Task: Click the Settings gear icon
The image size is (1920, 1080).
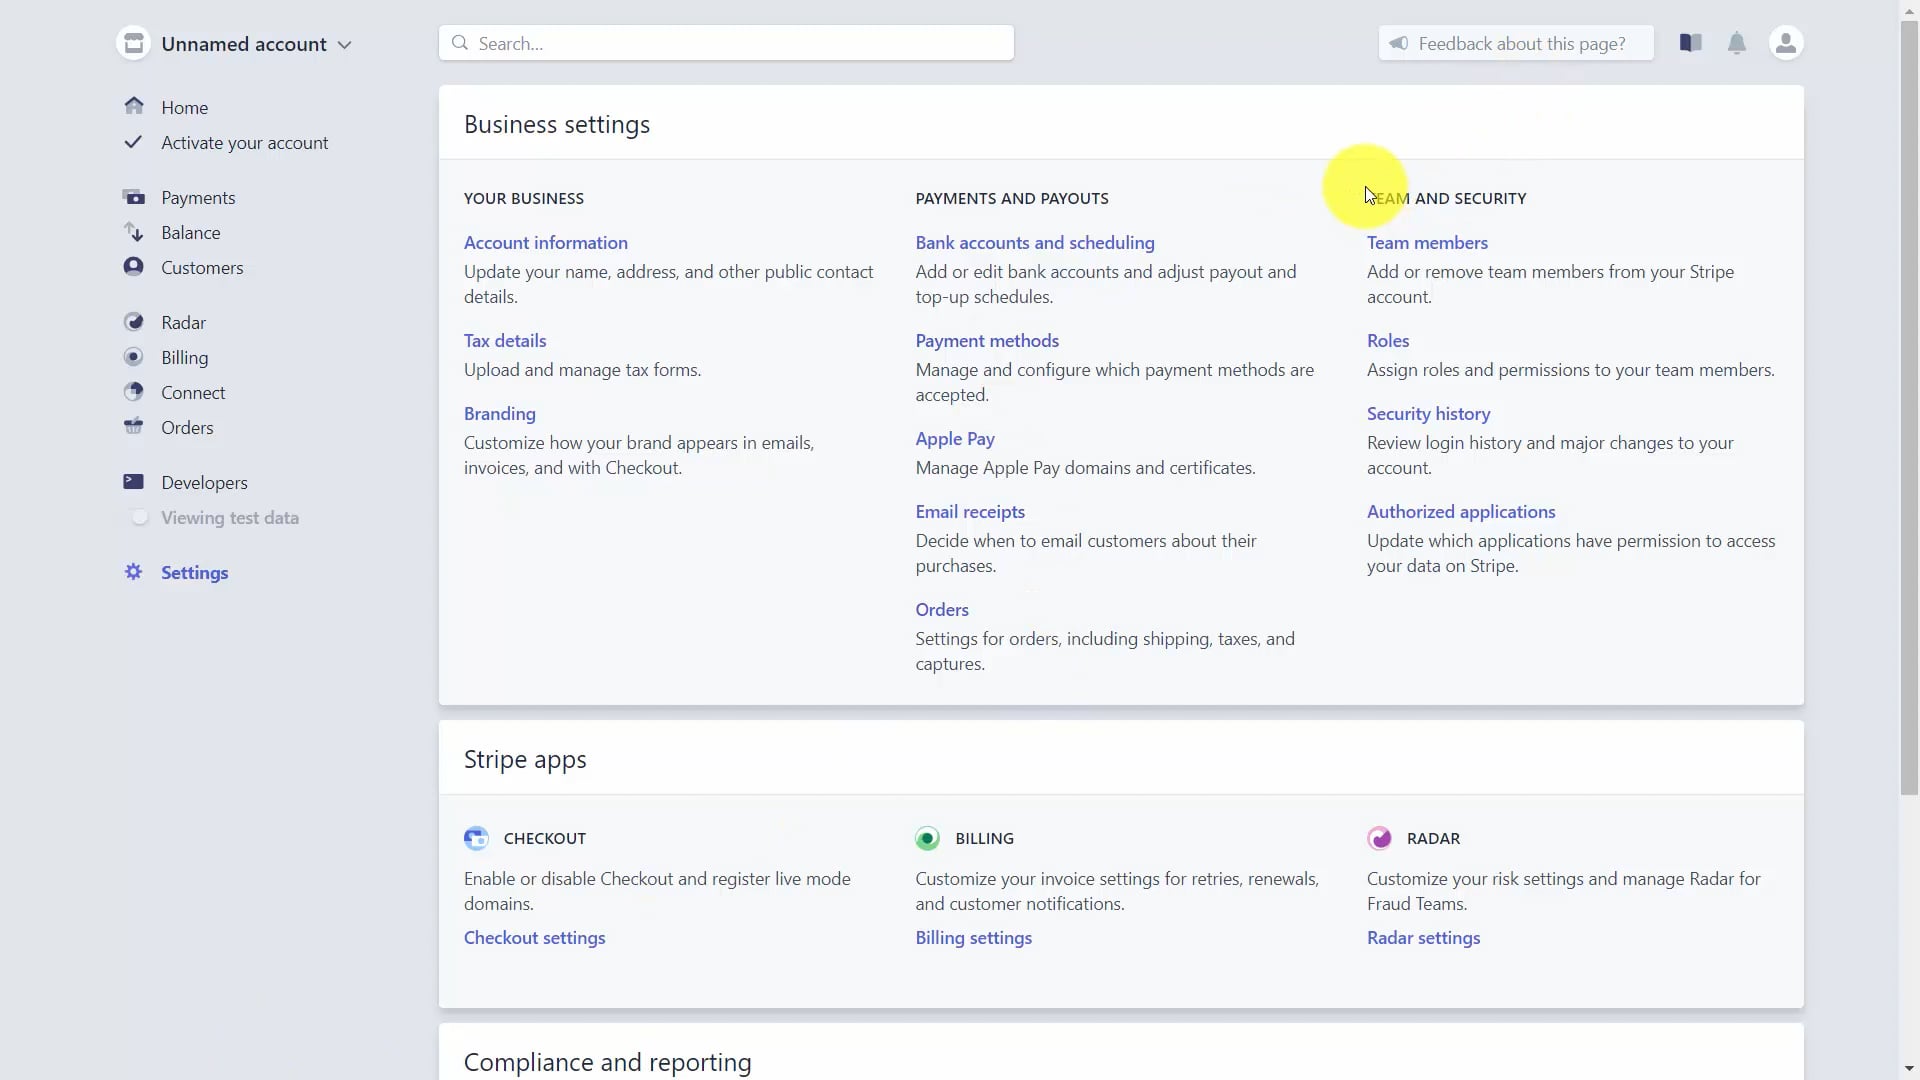Action: pos(134,572)
